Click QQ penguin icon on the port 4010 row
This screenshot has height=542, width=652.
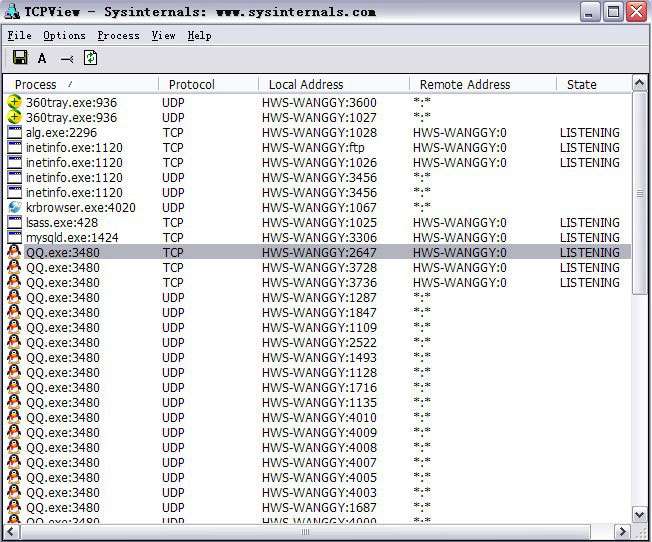tap(14, 417)
